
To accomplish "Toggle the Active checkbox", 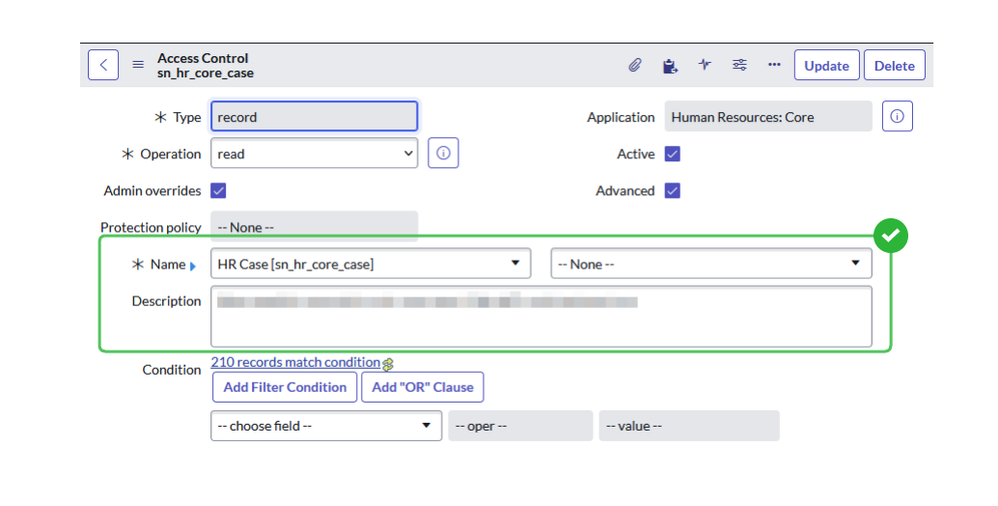I will pyautogui.click(x=672, y=153).
